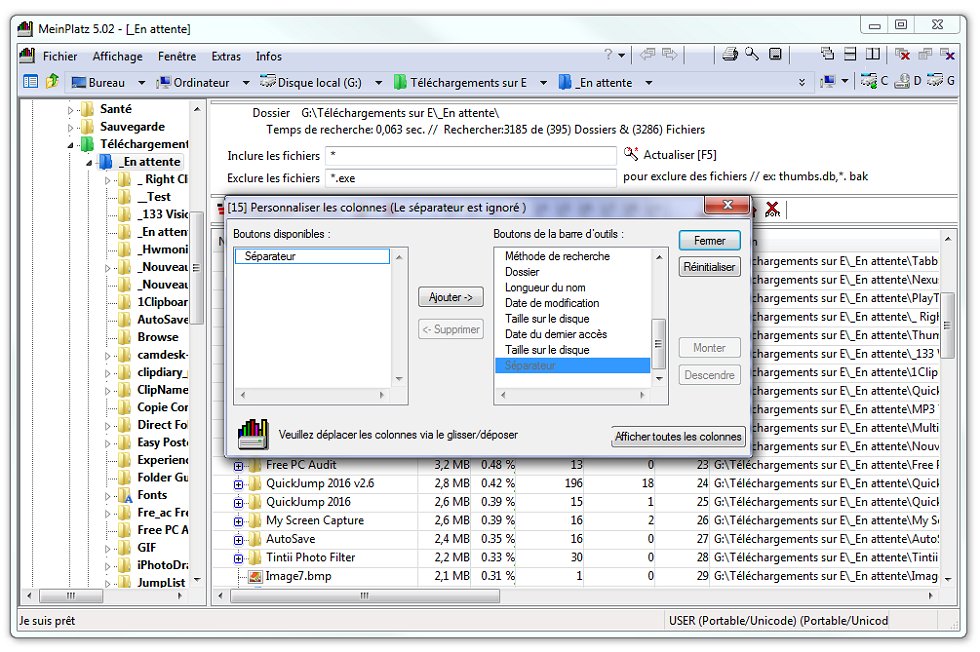Expand the QuickJump 2016 v2.6 row
Image resolution: width=980 pixels, height=652 pixels.
click(238, 484)
